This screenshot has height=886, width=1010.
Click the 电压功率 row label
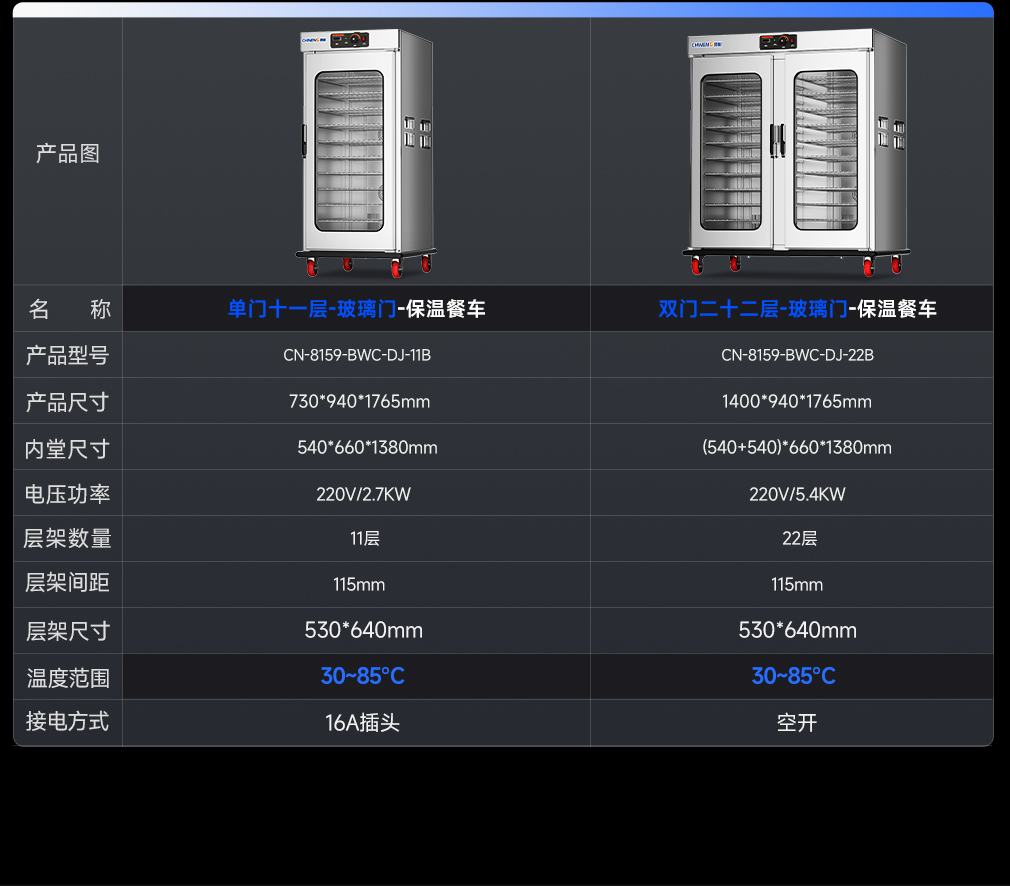point(68,494)
